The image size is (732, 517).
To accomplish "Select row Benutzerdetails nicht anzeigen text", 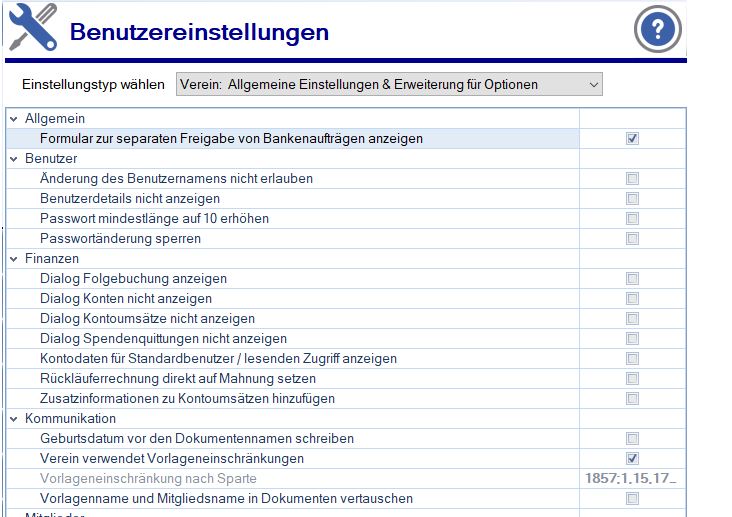I will click(x=130, y=198).
